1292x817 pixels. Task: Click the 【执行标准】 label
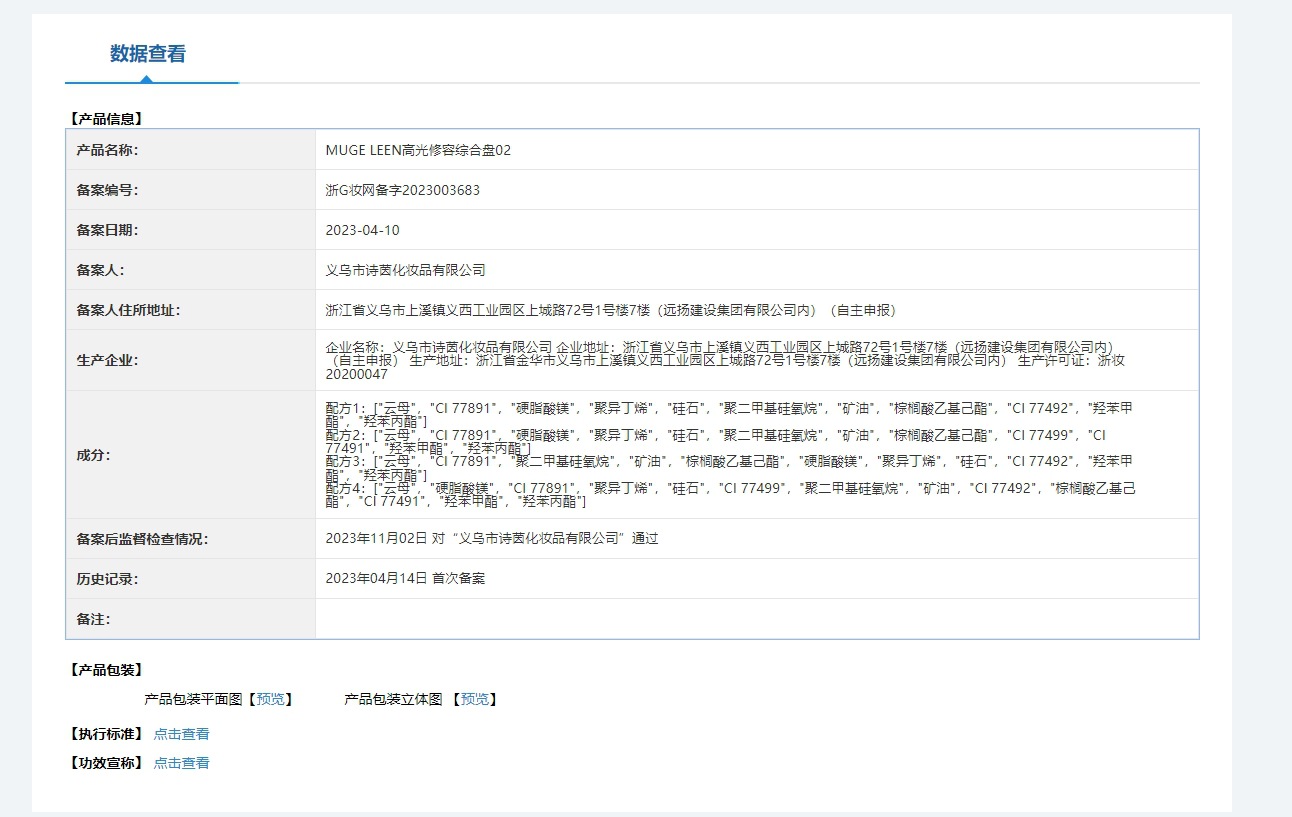106,734
